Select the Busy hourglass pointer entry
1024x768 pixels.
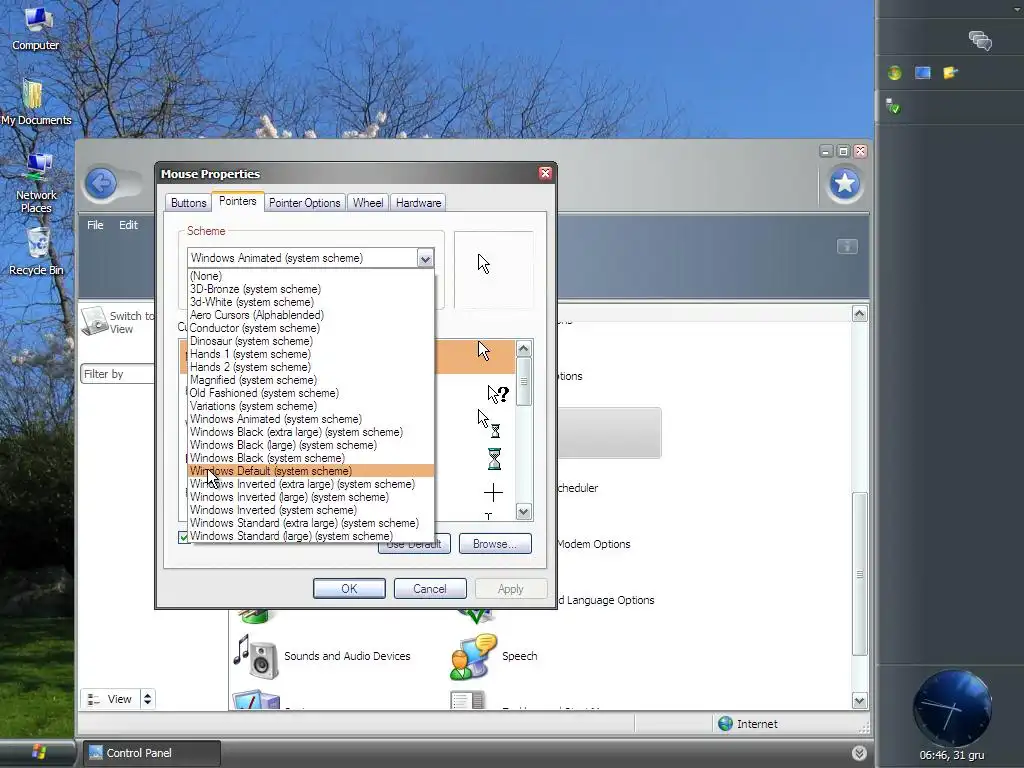coord(494,459)
